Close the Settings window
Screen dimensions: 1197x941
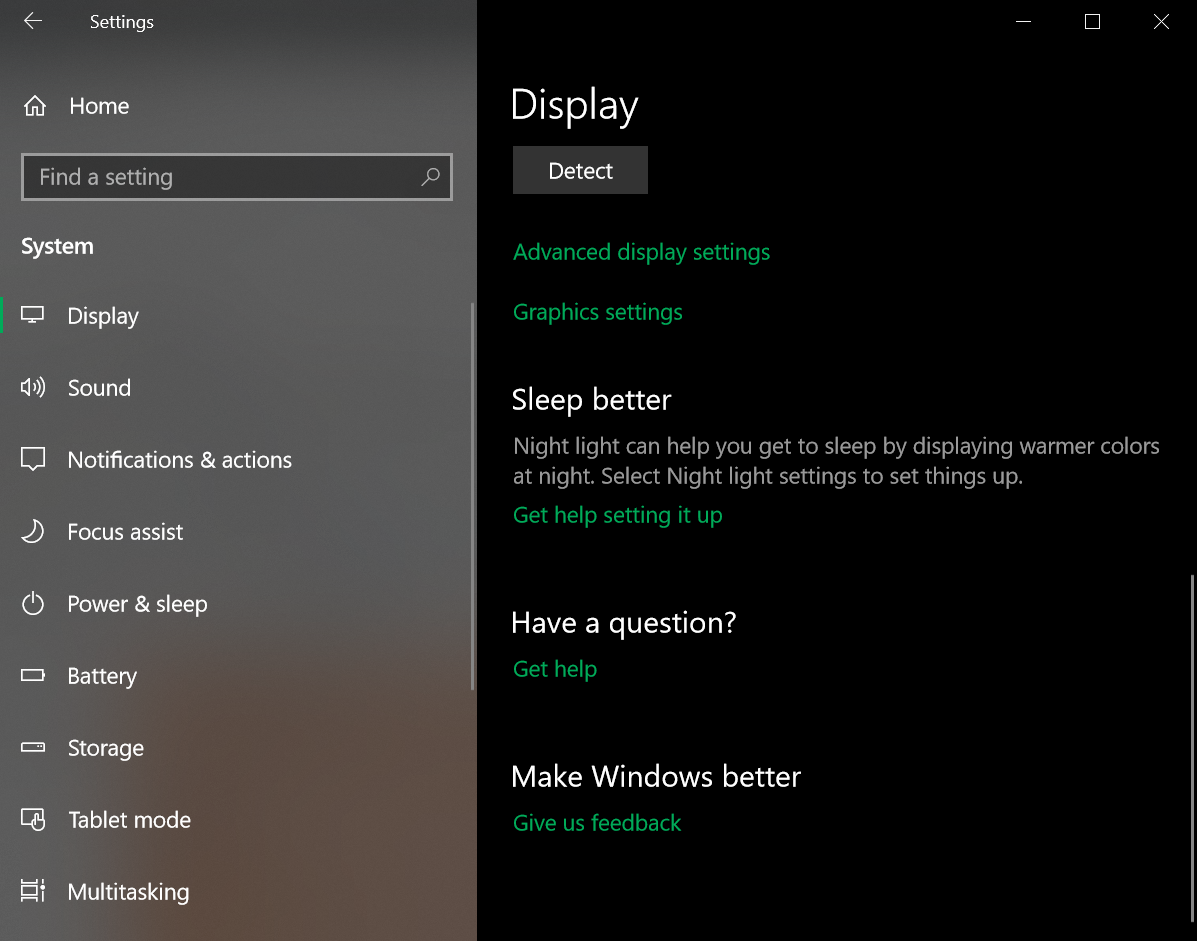[x=1161, y=21]
